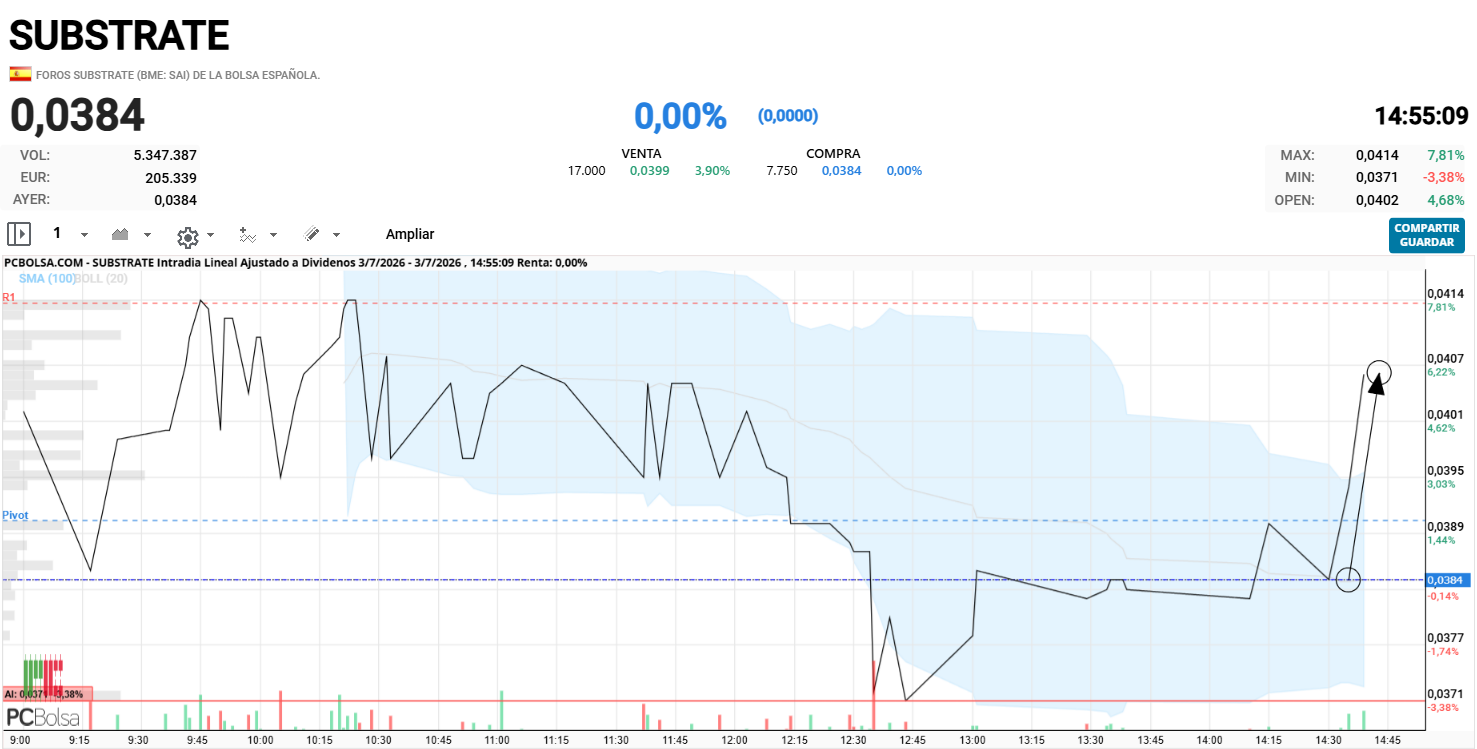Toggle the BOLL (20) indicator label
The height and width of the screenshot is (749, 1477).
point(101,278)
